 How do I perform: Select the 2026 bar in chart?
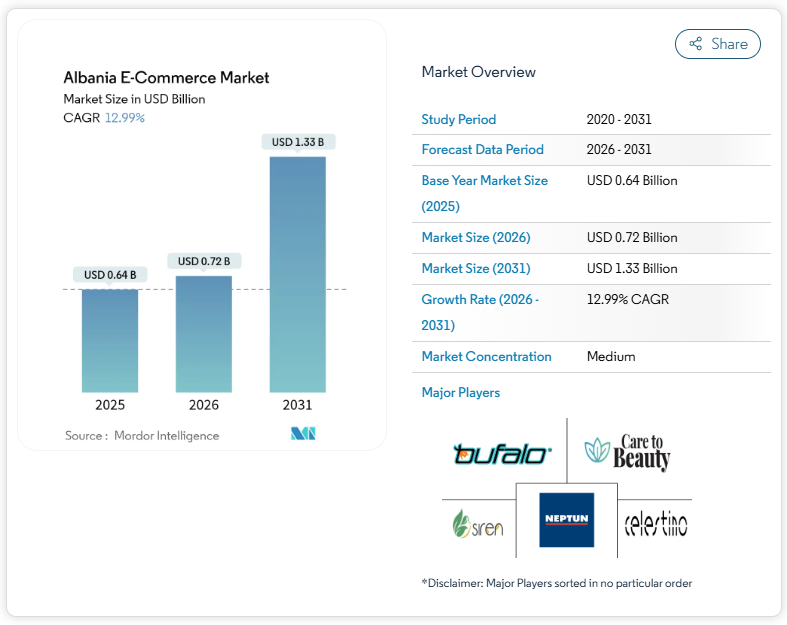(204, 334)
